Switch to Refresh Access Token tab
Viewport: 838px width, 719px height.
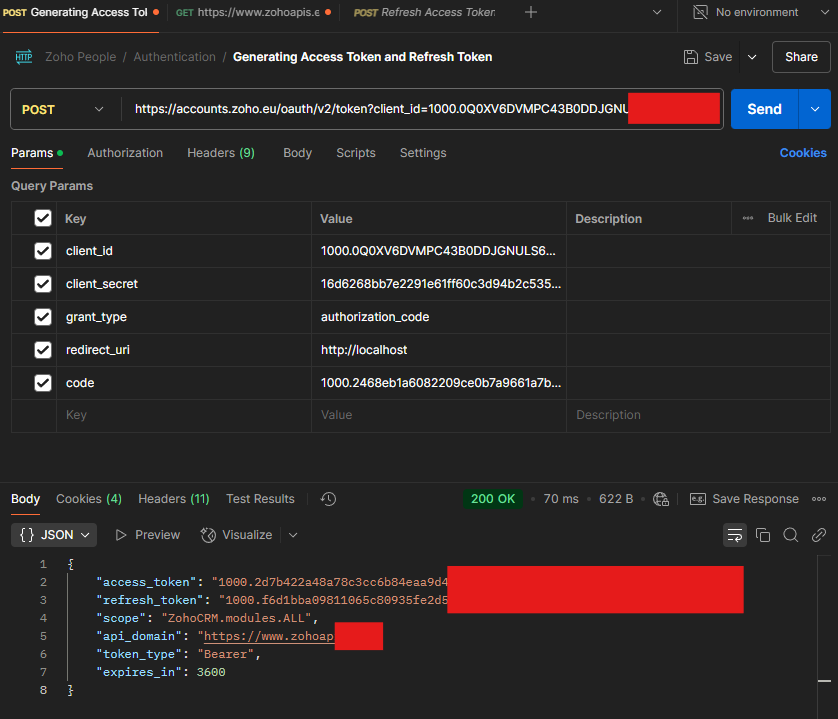424,12
